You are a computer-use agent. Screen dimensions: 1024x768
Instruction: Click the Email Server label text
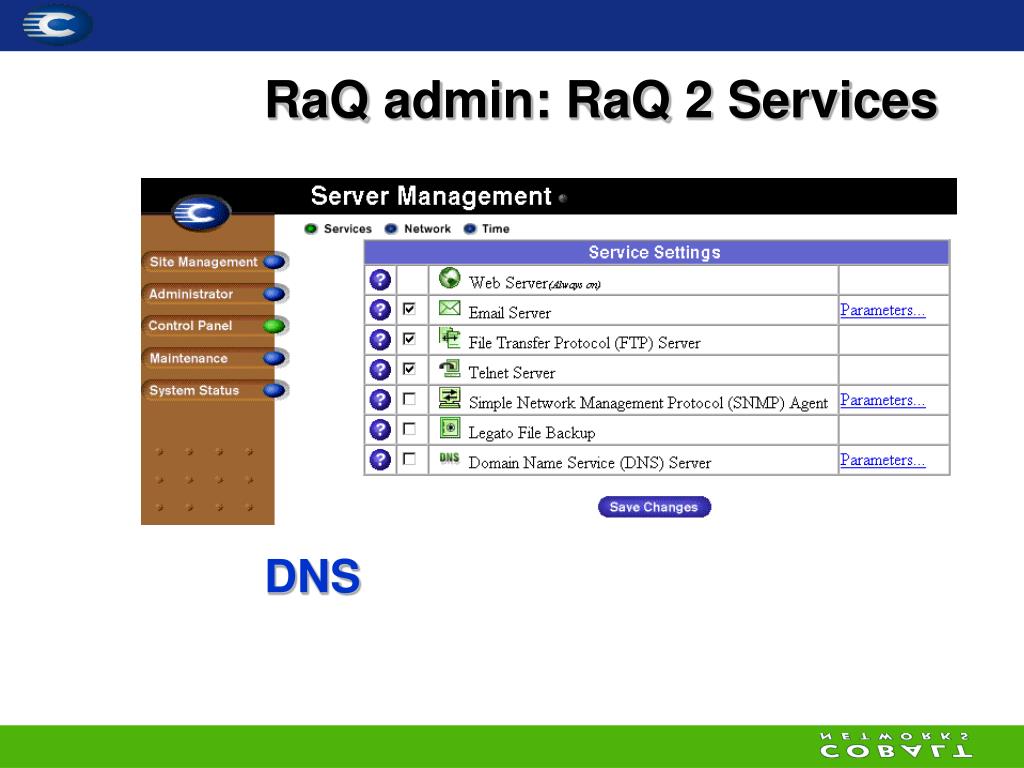pyautogui.click(x=509, y=313)
